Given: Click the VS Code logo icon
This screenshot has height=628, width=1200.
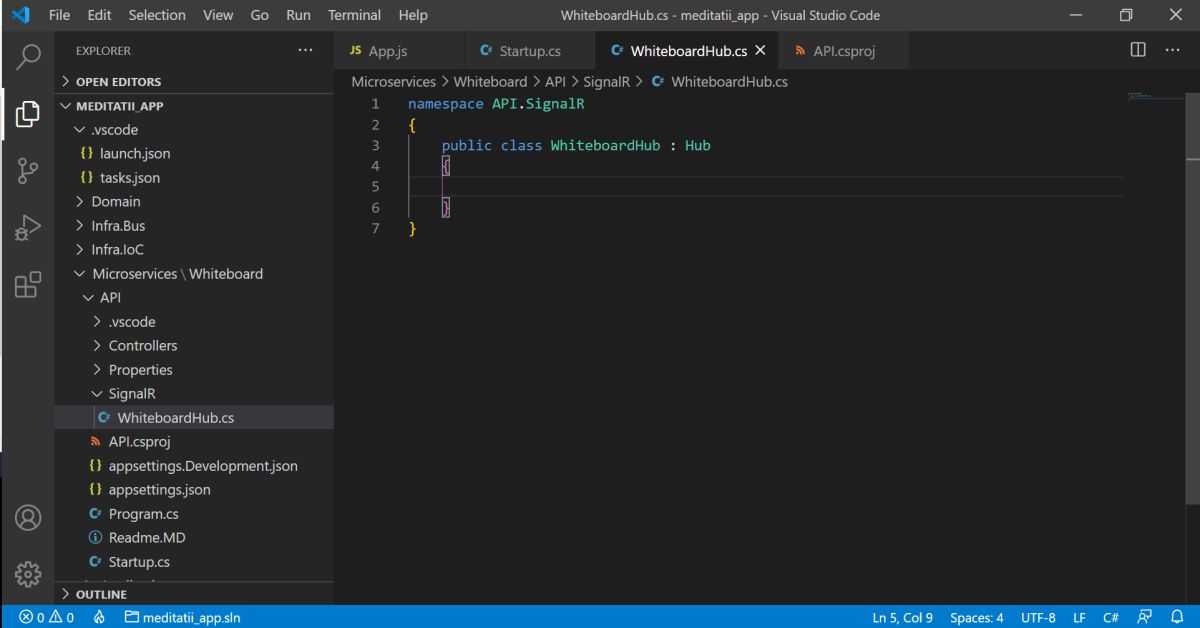Looking at the screenshot, I should coord(21,15).
